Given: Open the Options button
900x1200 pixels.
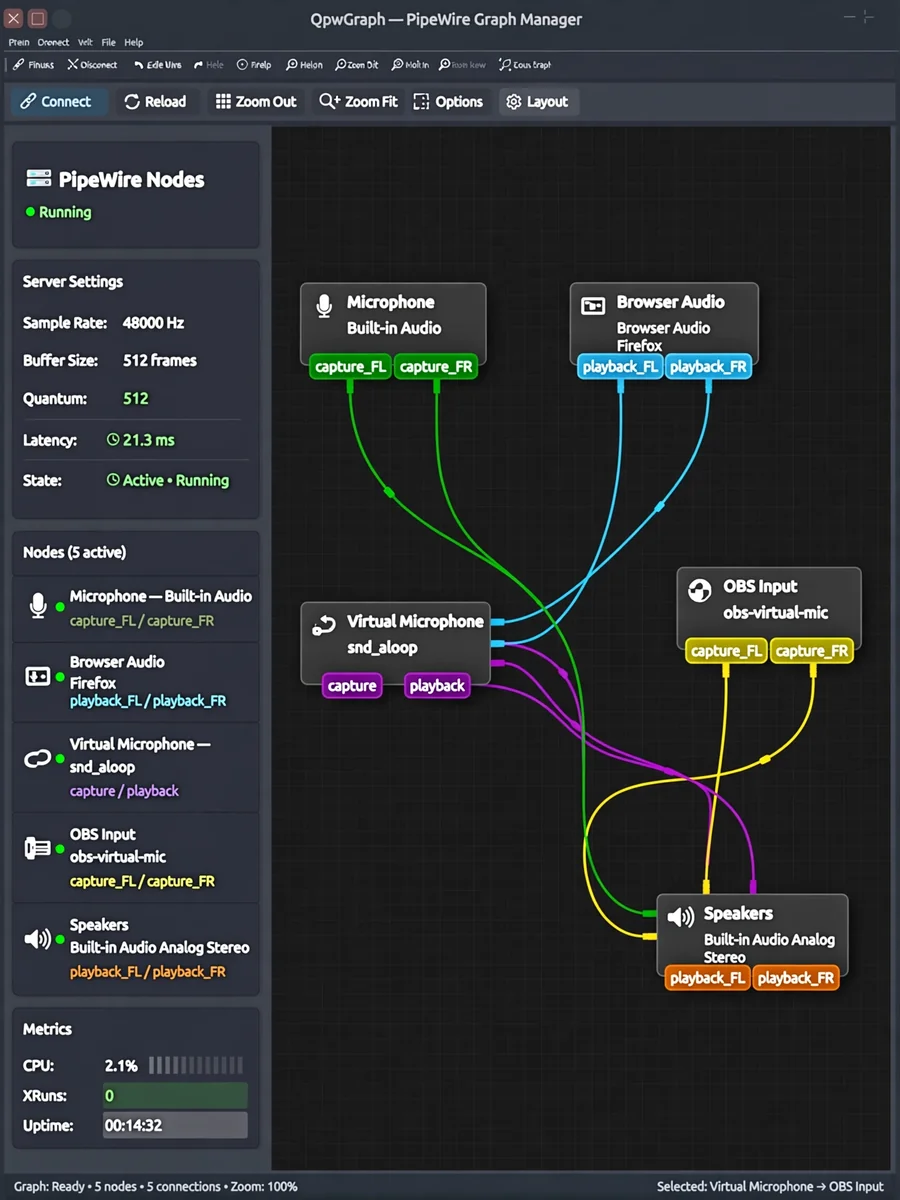Looking at the screenshot, I should [448, 102].
